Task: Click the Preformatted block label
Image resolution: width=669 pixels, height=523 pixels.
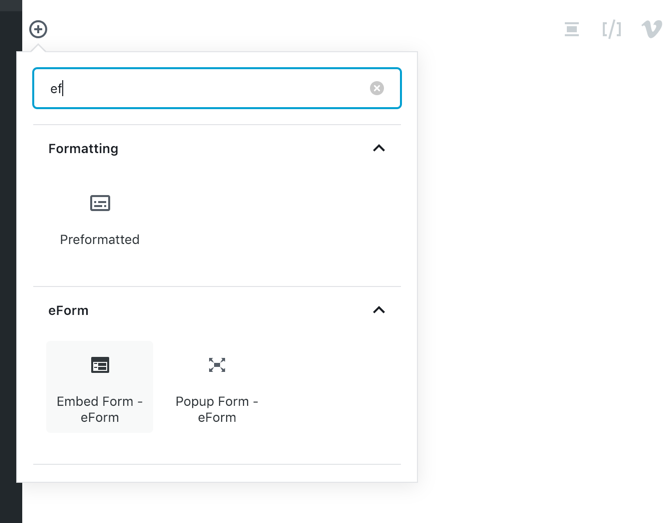Action: pyautogui.click(x=99, y=239)
